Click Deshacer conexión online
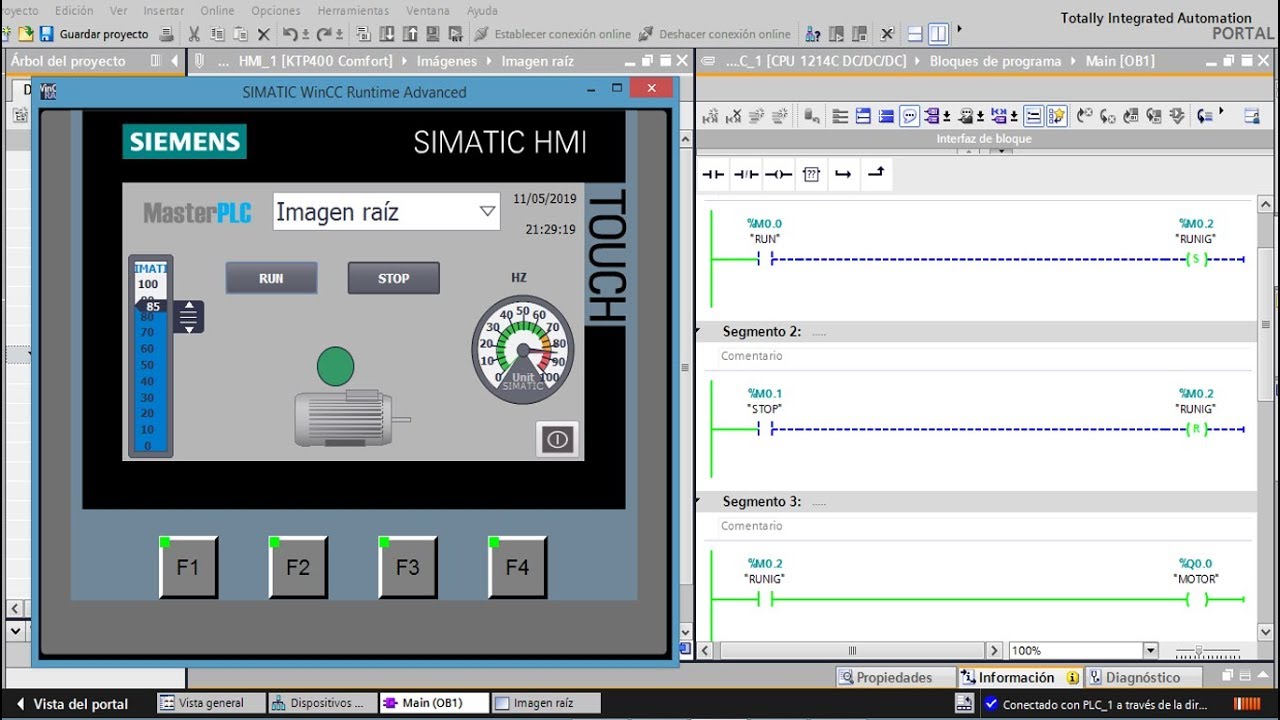This screenshot has width=1280, height=720. [x=714, y=34]
